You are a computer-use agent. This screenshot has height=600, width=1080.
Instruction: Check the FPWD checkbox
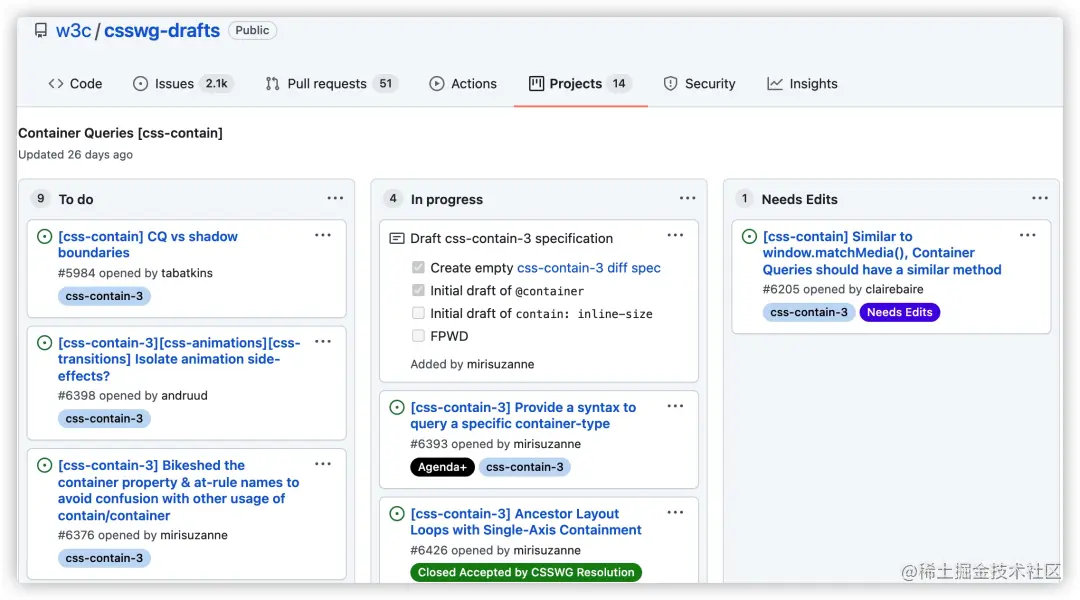[x=419, y=336]
